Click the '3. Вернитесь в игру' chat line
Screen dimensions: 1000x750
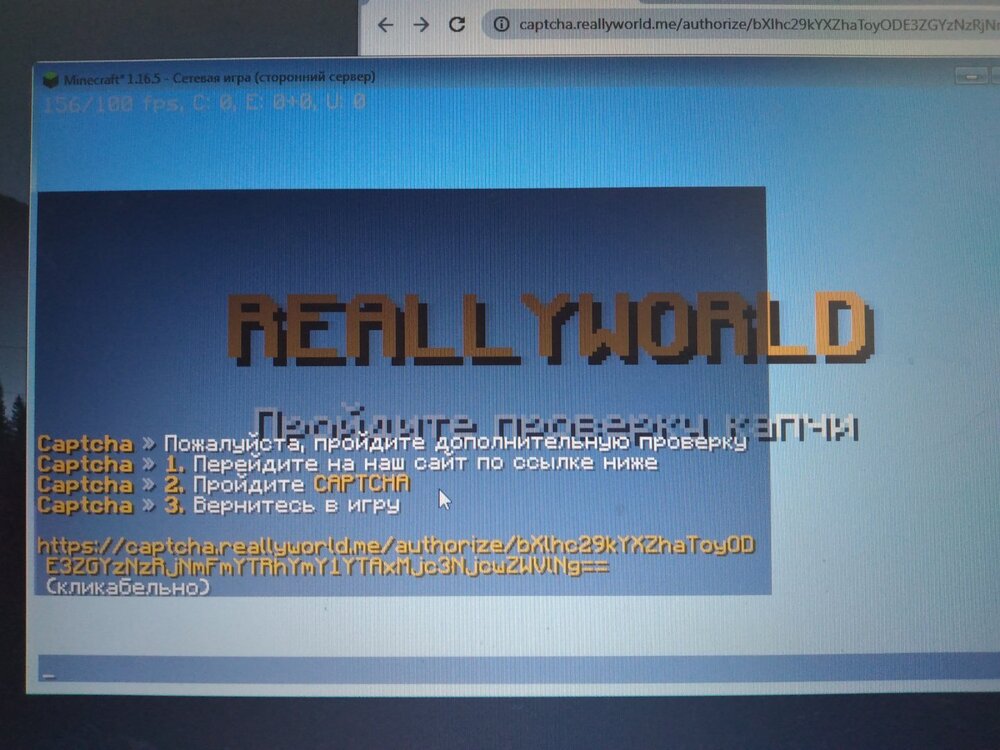point(218,505)
